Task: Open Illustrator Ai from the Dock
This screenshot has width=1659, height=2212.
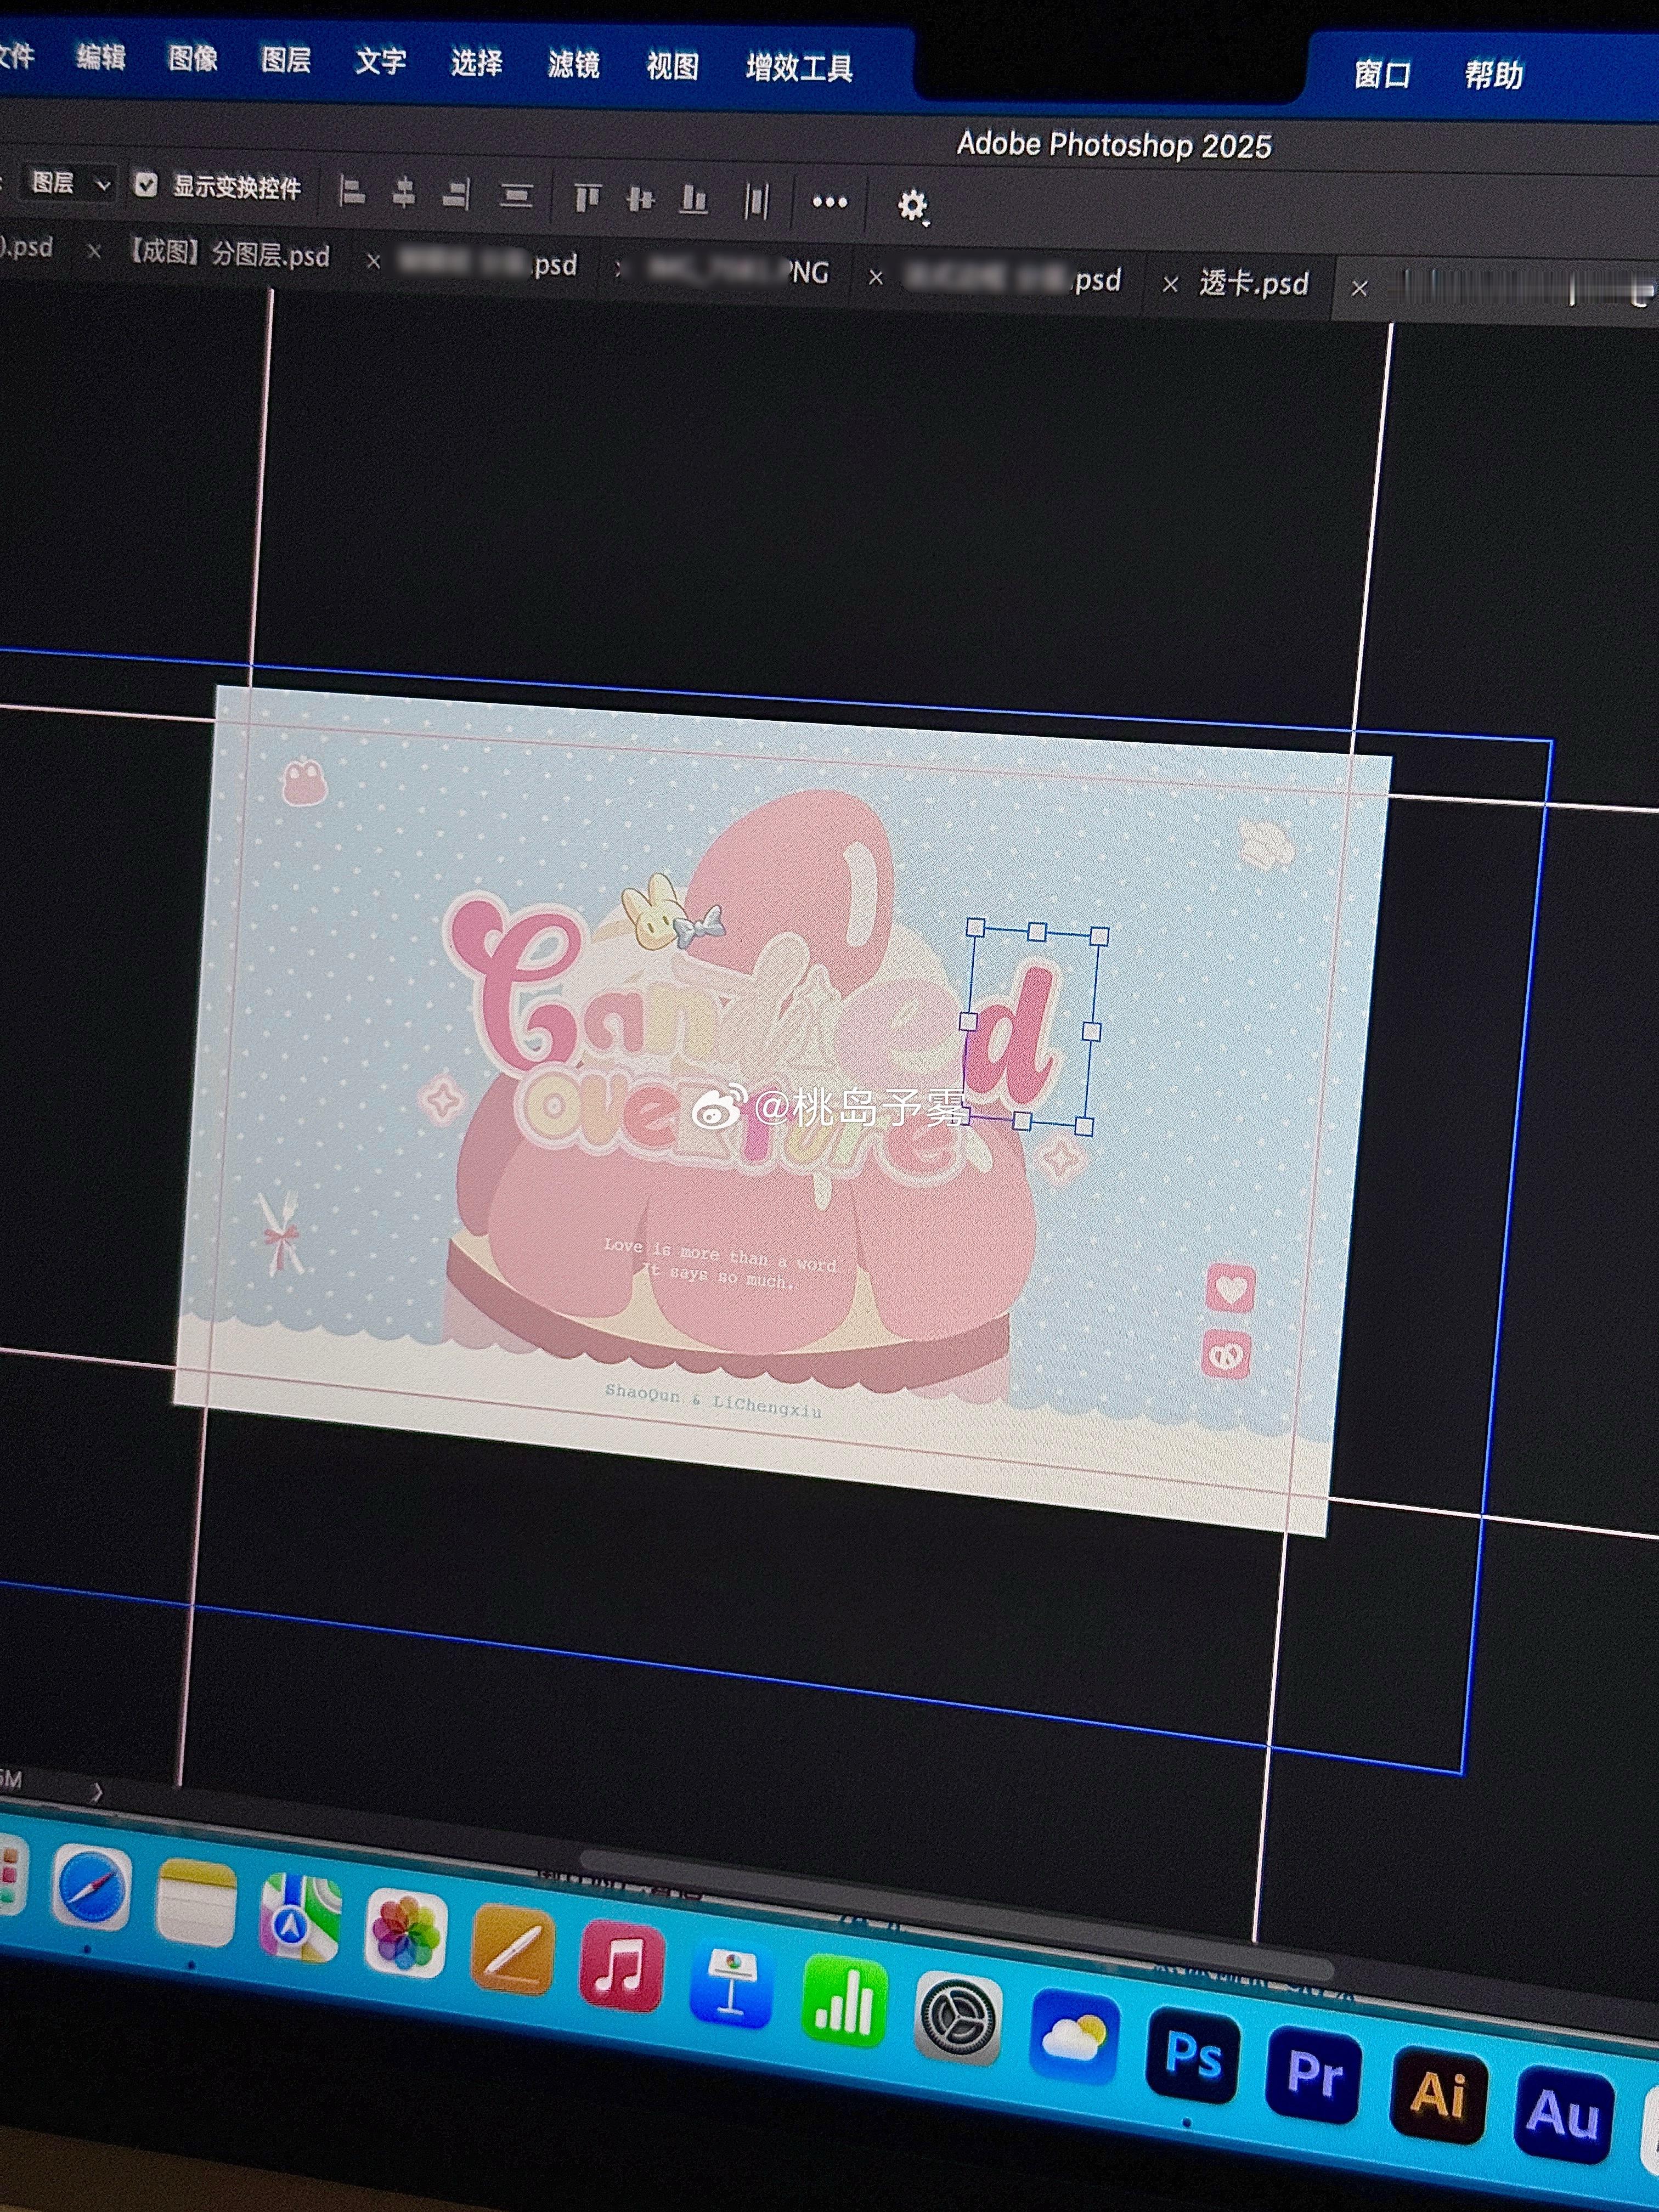Action: coord(1437,2096)
